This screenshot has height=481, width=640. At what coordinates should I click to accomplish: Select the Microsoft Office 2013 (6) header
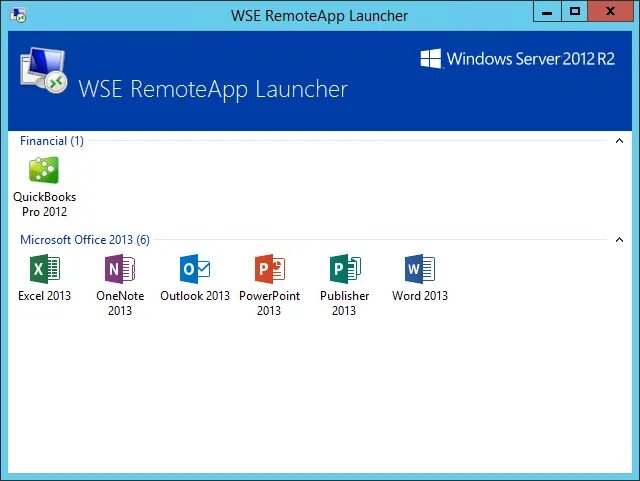[85, 240]
